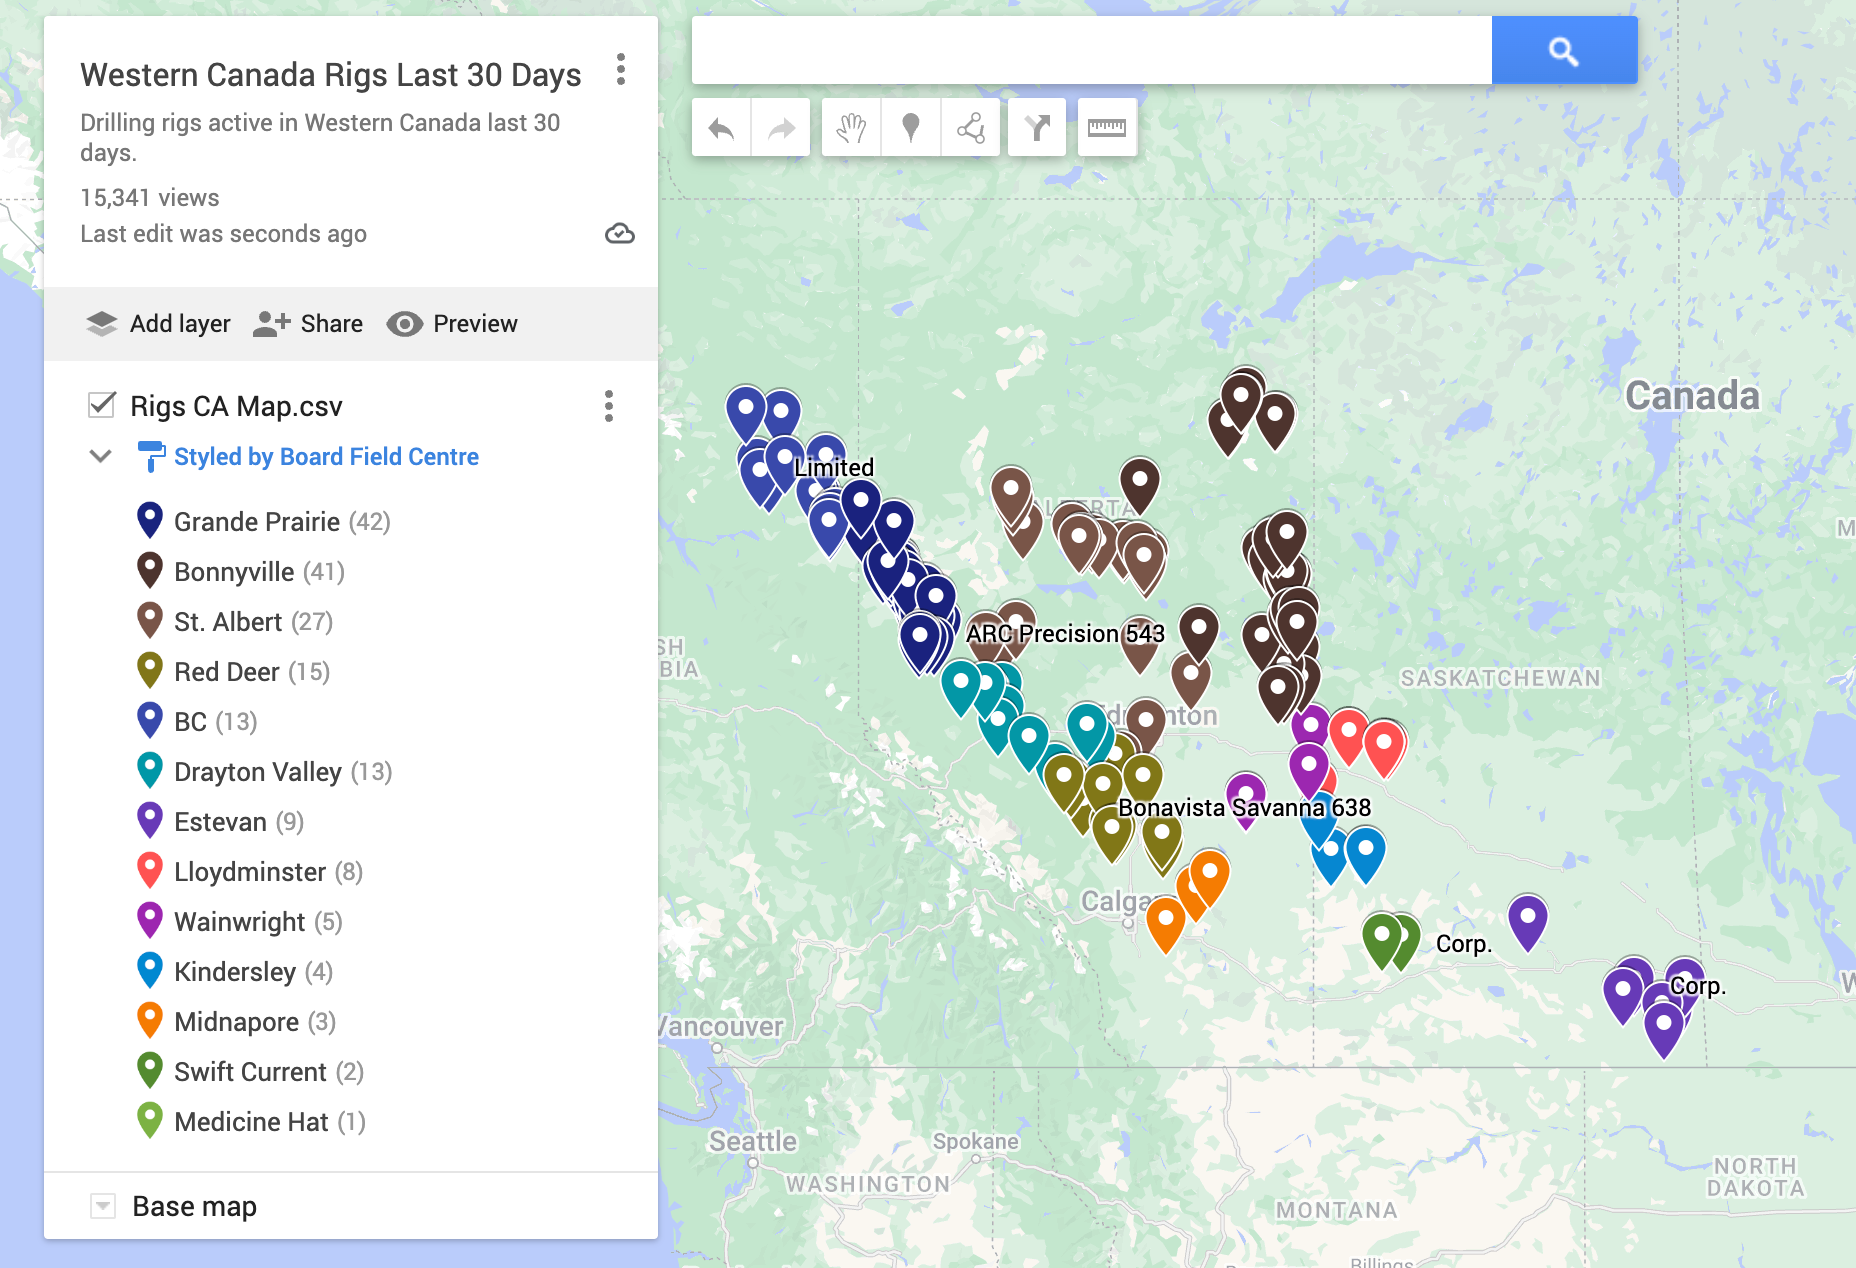Toggle visibility of Rigs CA Map.csv layer

click(x=99, y=405)
